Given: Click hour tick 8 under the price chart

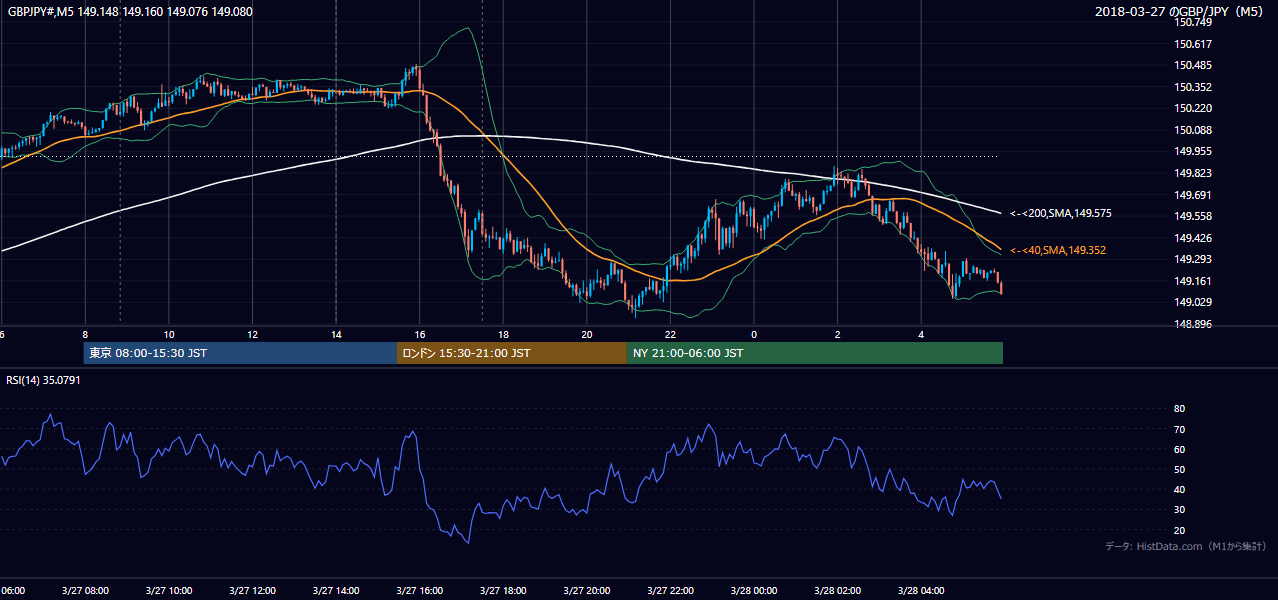Looking at the screenshot, I should [85, 335].
